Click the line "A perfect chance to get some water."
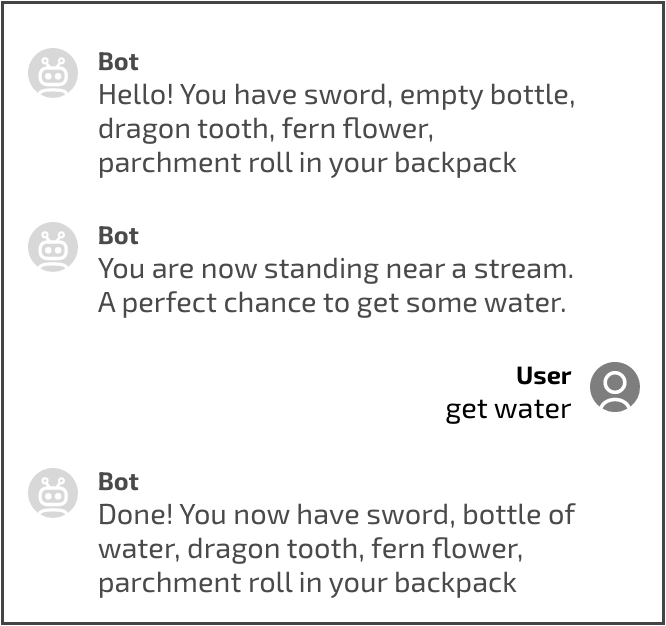666x626 pixels. point(332,302)
